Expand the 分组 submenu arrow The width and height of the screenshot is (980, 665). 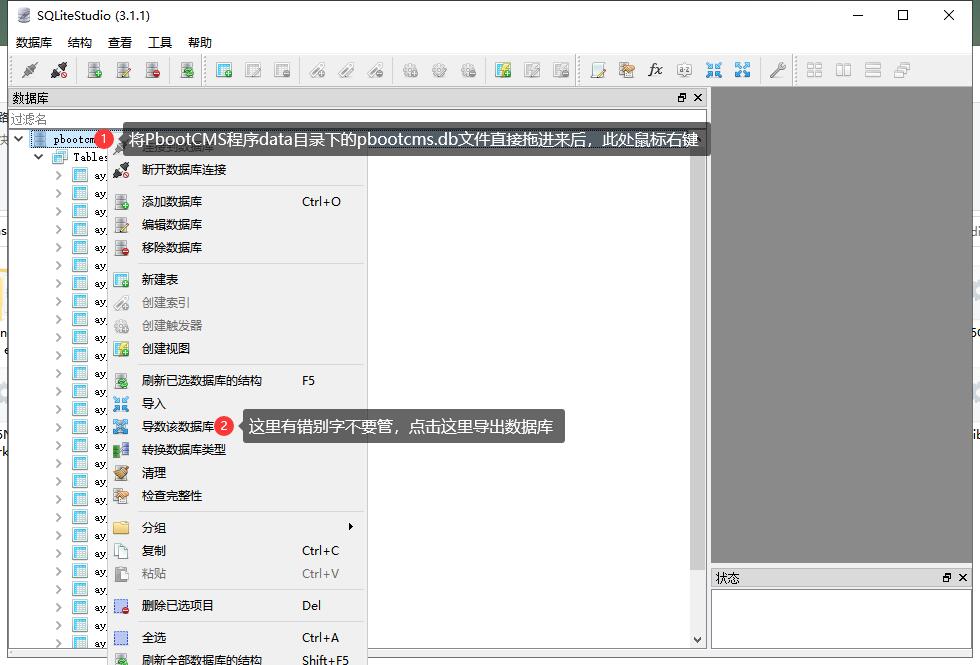[x=350, y=527]
